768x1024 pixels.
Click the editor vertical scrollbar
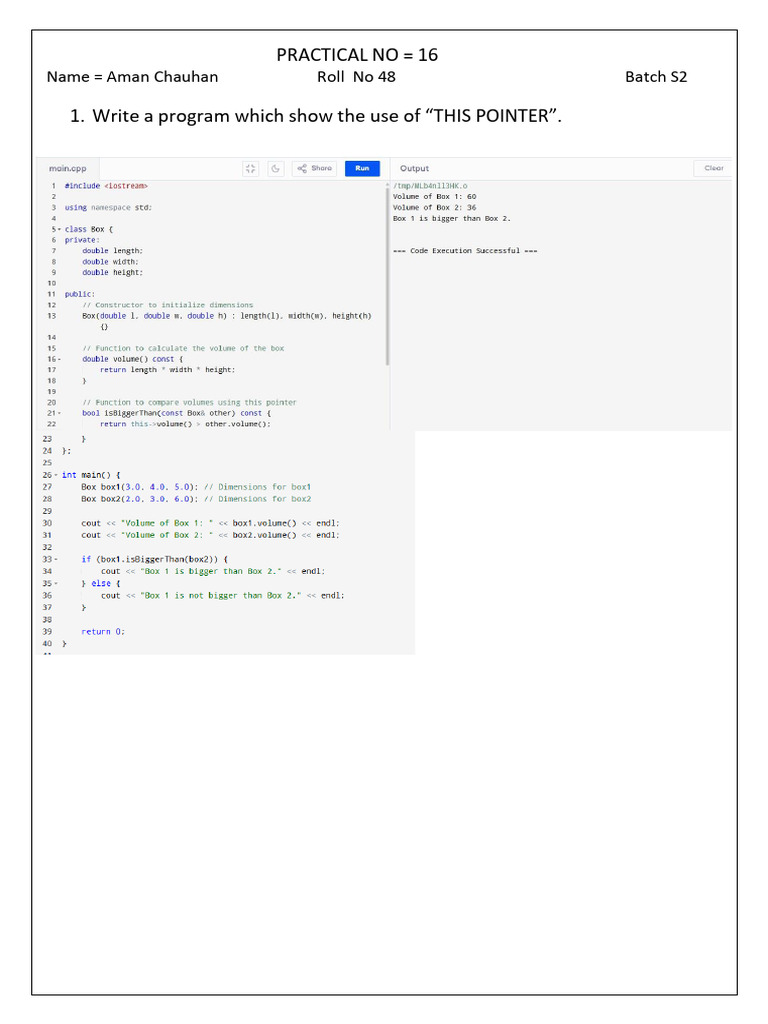click(387, 270)
